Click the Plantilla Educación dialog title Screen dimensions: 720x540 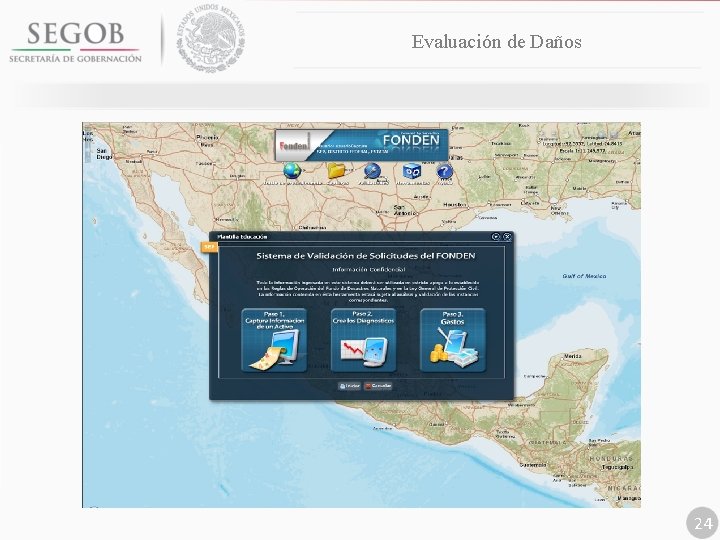242,236
